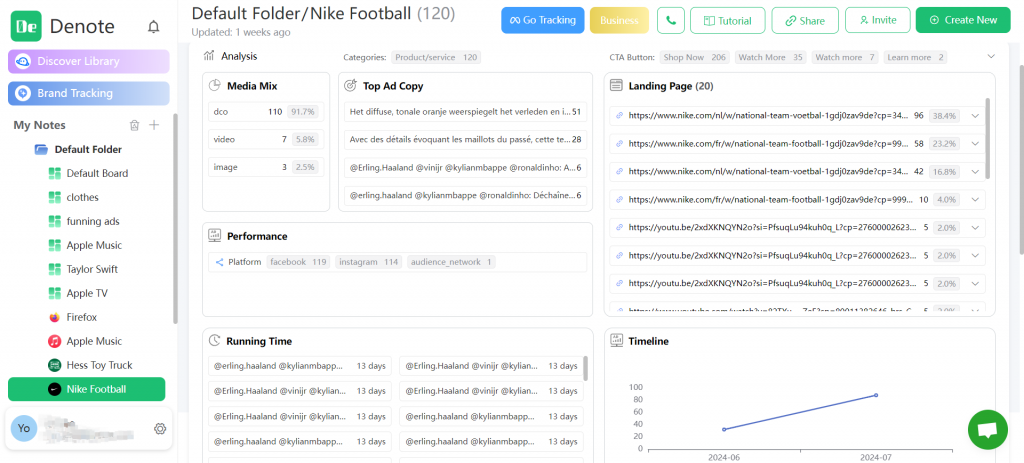Click the Nike swoosh icon in sidebar
The height and width of the screenshot is (463, 1024).
coord(54,389)
